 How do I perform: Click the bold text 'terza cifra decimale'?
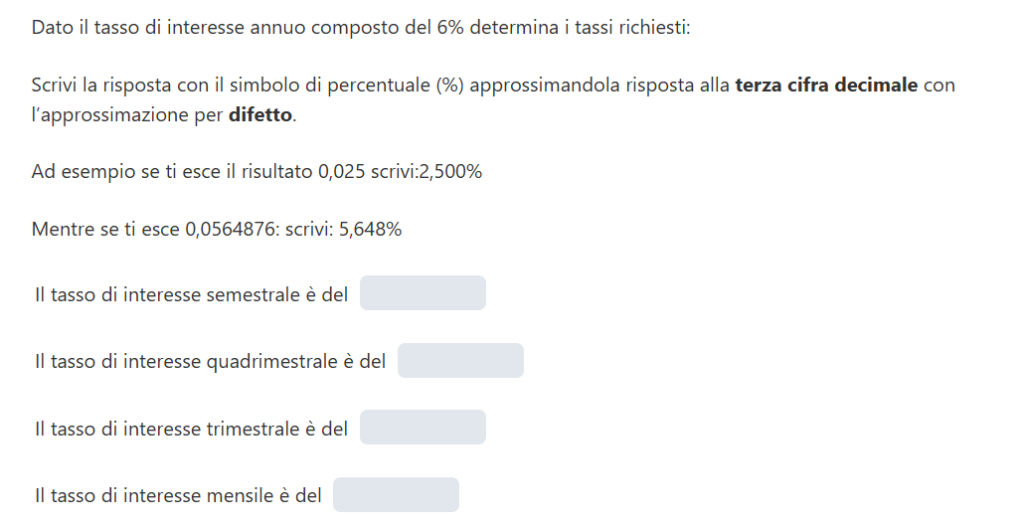(826, 85)
